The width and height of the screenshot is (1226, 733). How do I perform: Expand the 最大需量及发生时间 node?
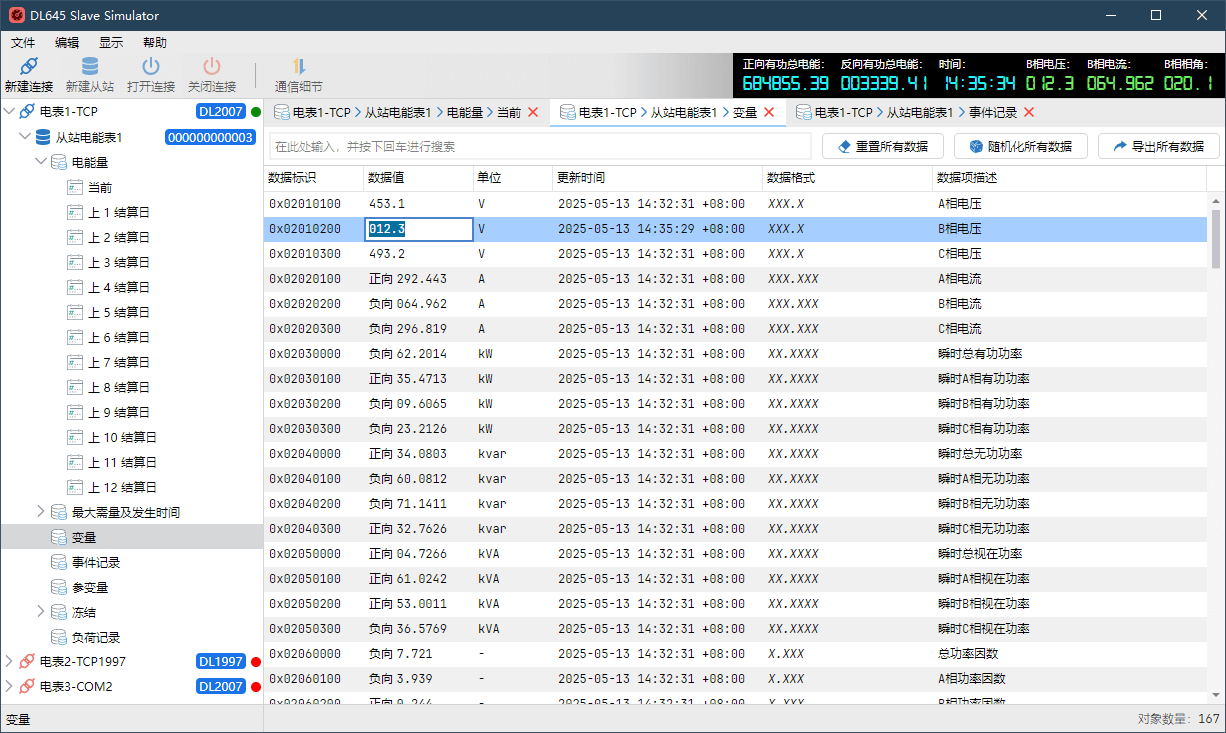41,511
